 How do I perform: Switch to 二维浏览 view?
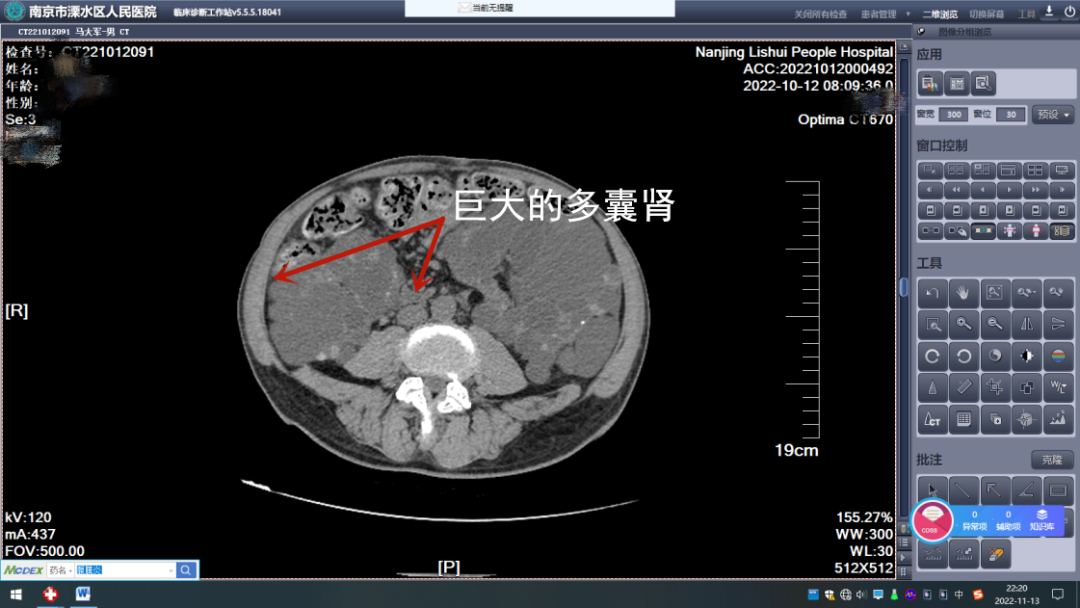click(x=939, y=14)
